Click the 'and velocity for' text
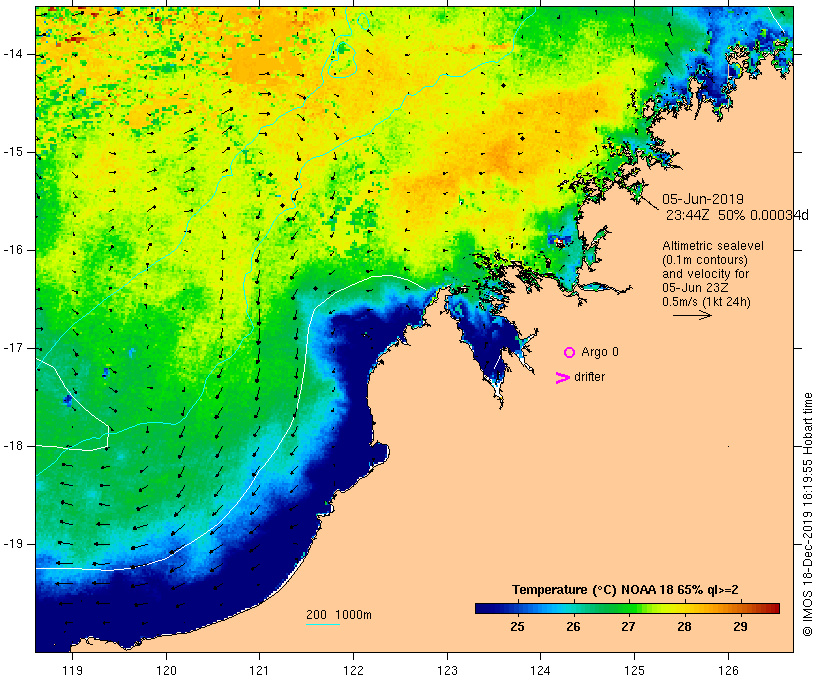The image size is (820, 680). (x=705, y=274)
